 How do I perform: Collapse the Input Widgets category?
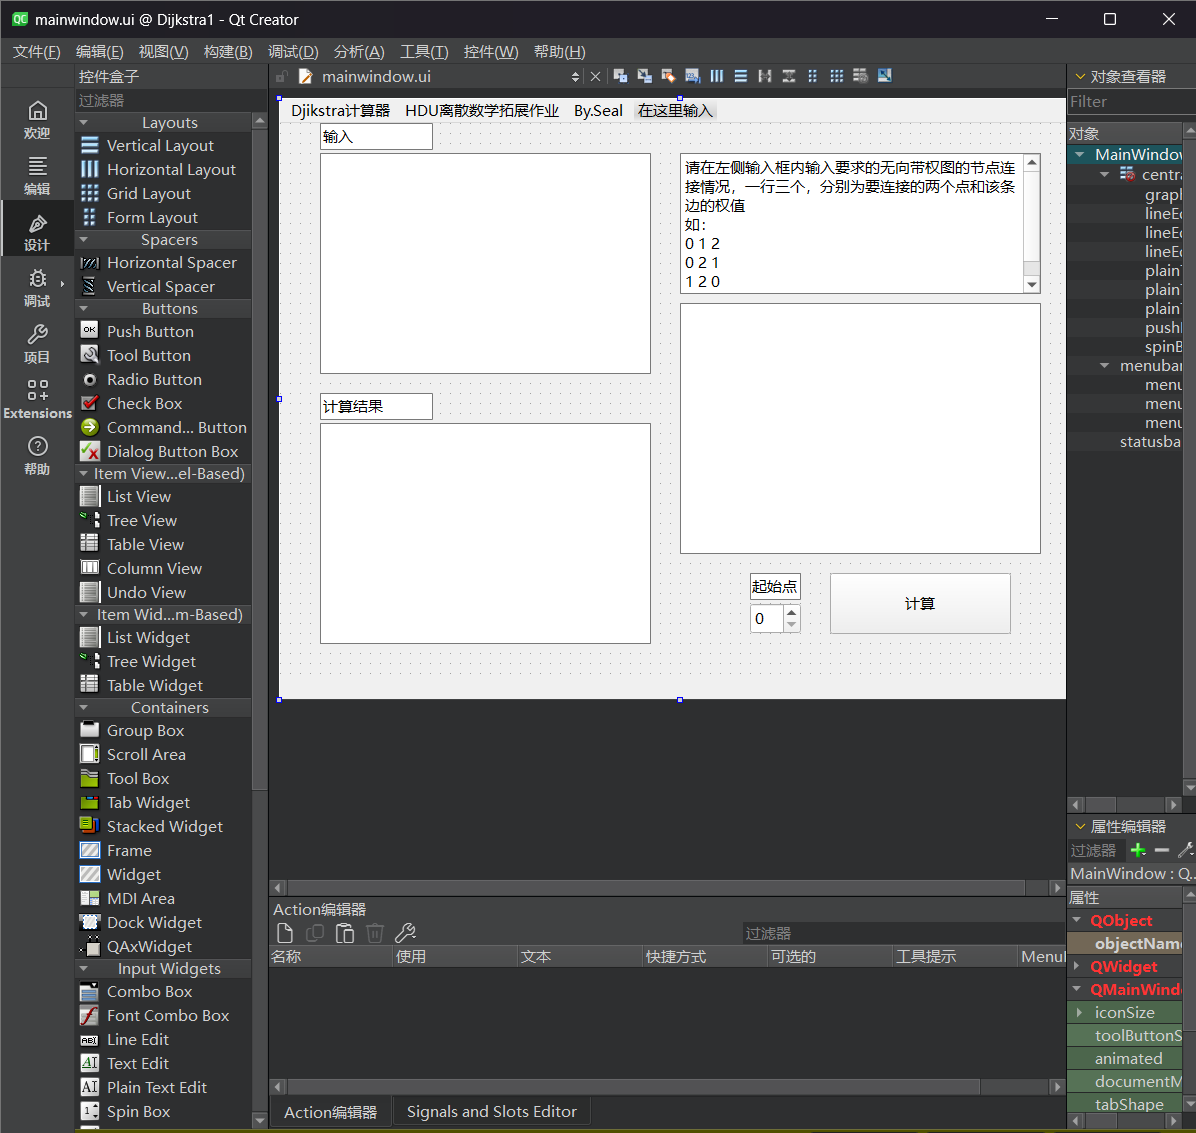tap(84, 968)
